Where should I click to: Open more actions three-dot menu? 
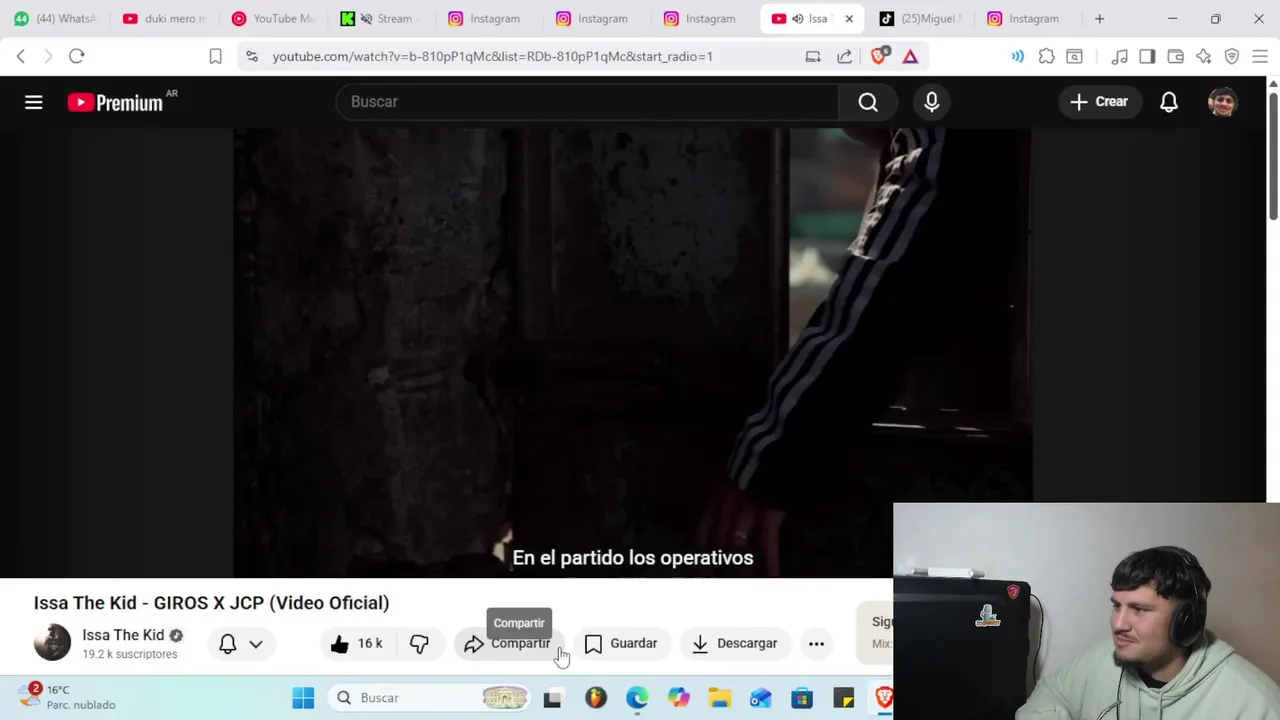pyautogui.click(x=816, y=644)
